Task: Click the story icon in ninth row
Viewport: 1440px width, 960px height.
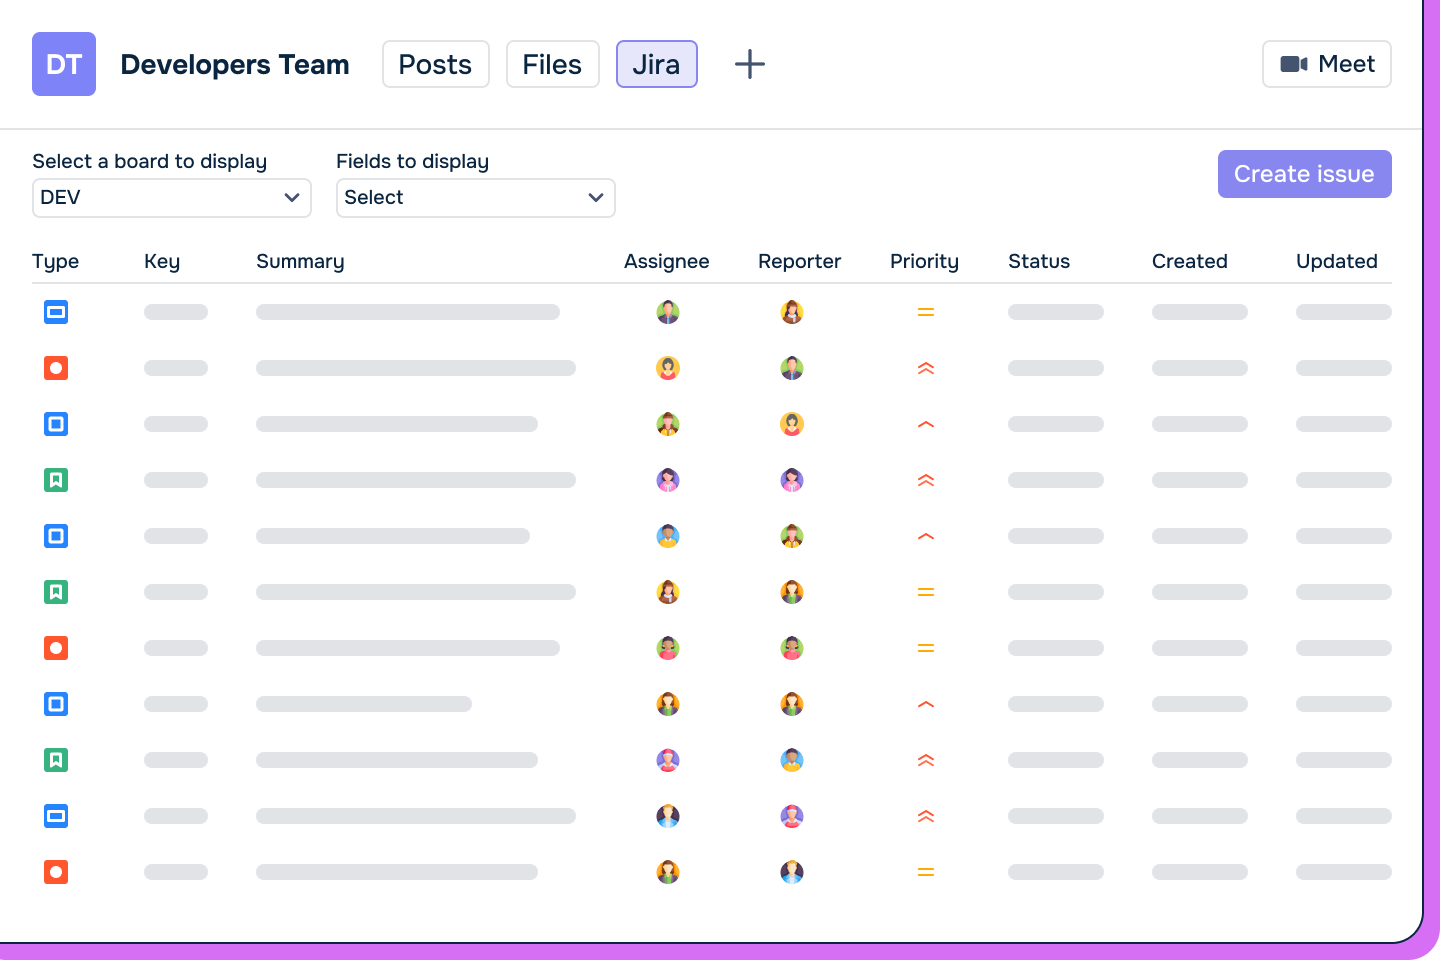Action: pyautogui.click(x=56, y=760)
